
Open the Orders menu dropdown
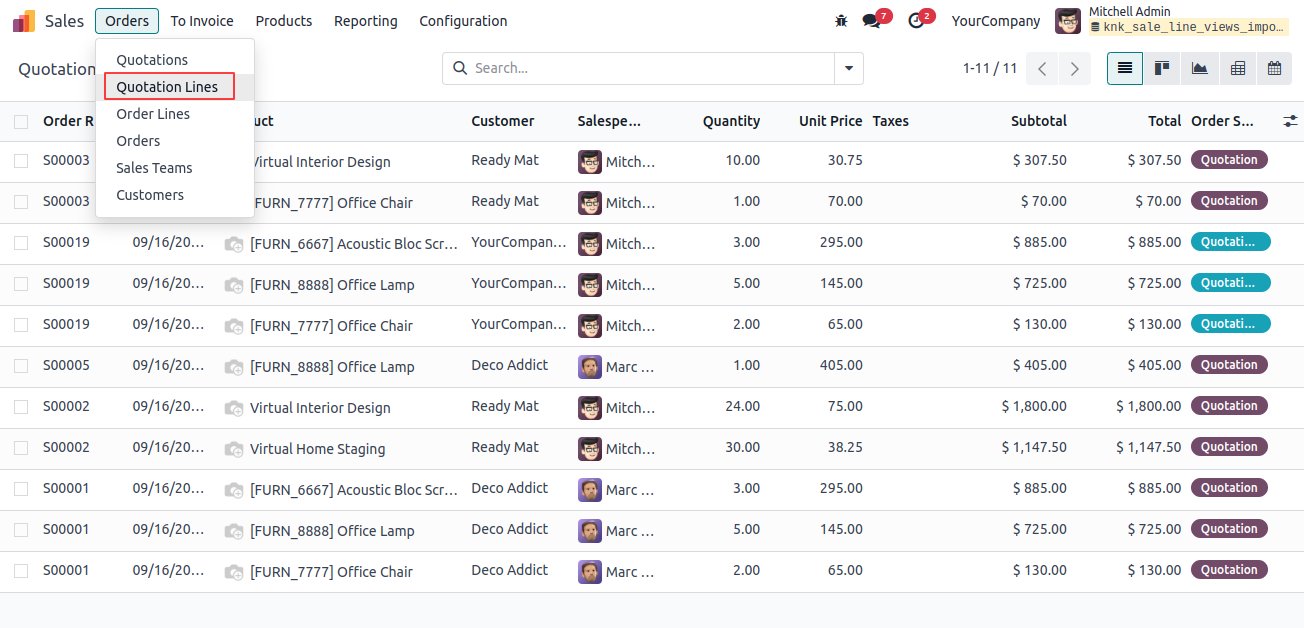point(127,21)
